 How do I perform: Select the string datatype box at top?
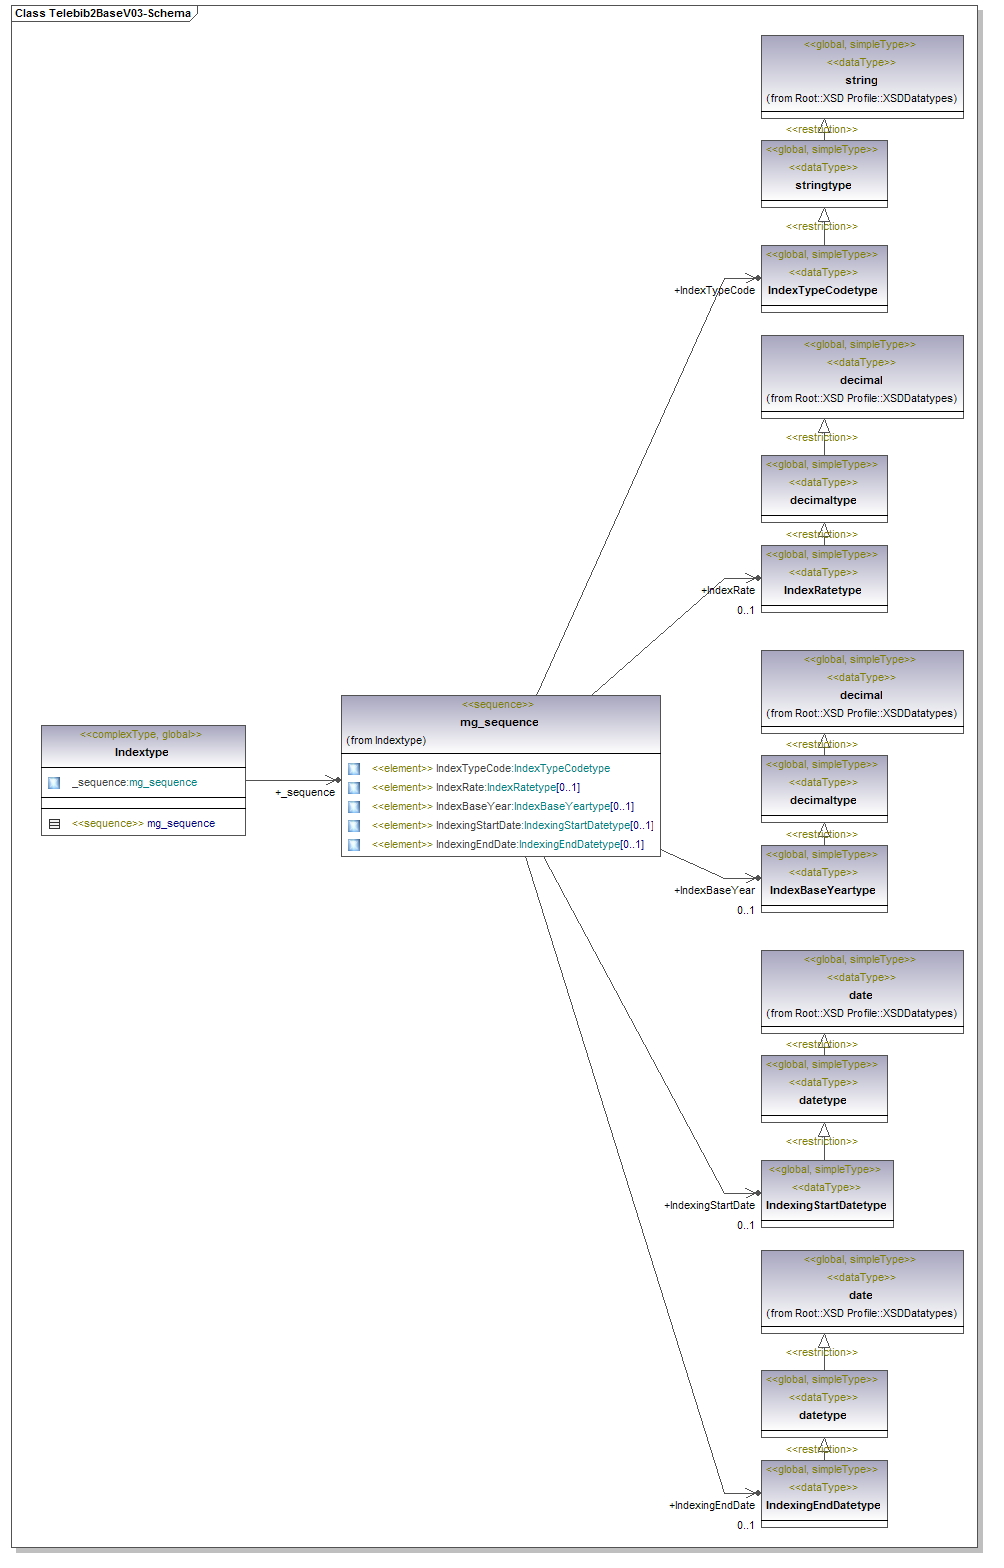[861, 80]
